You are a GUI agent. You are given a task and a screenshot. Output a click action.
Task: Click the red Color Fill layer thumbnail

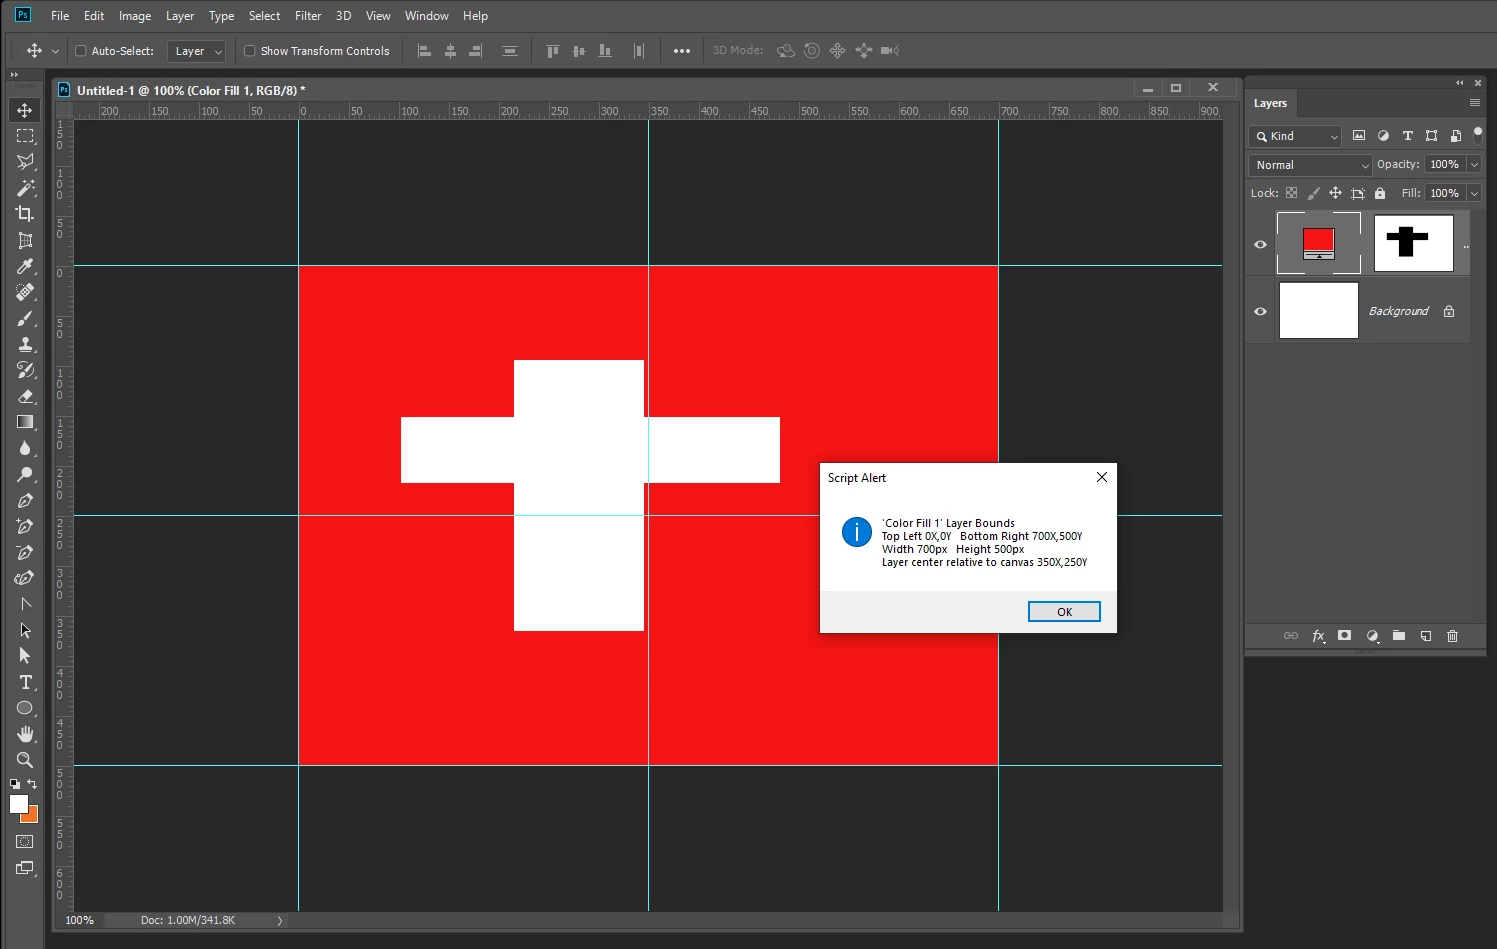(x=1318, y=243)
